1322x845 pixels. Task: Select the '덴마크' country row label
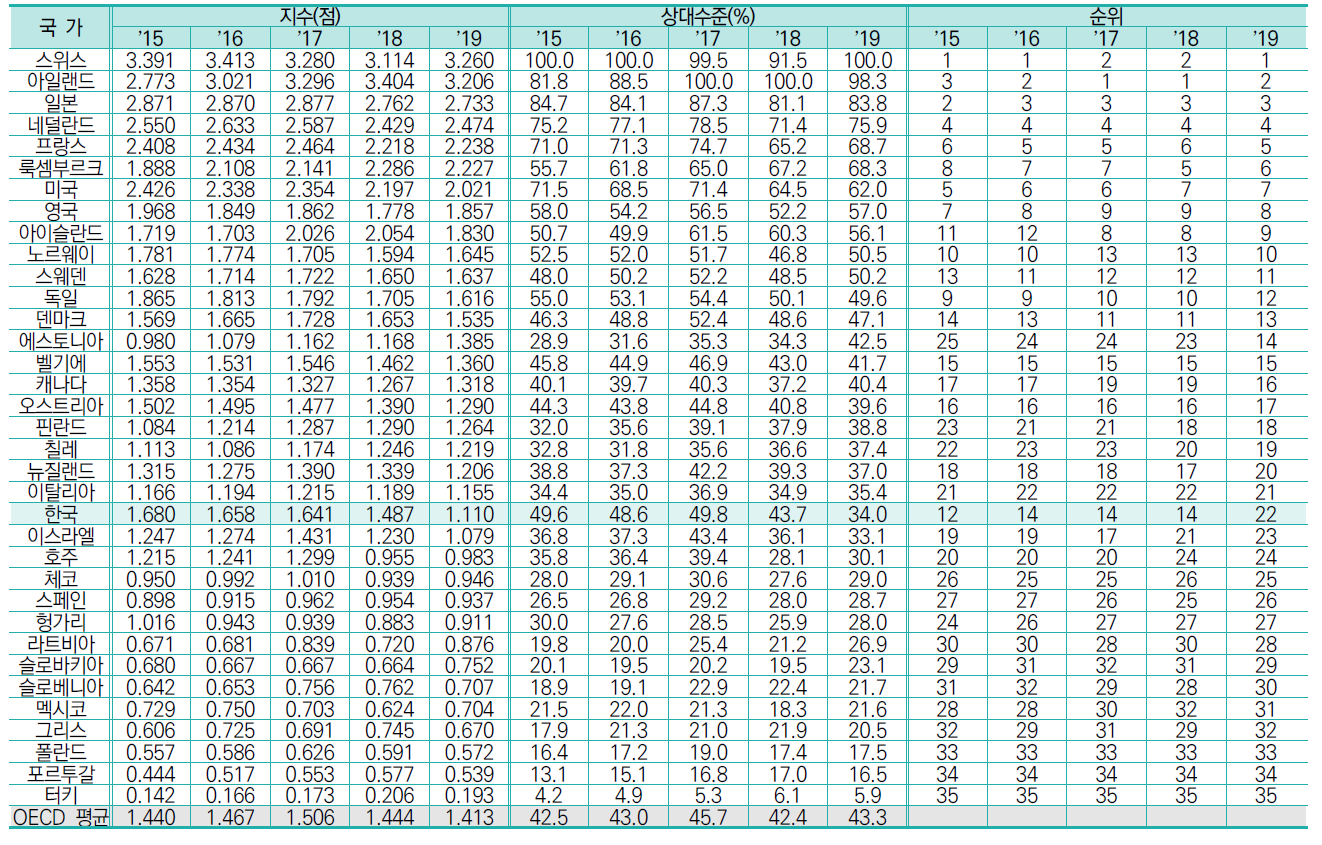[x=61, y=320]
